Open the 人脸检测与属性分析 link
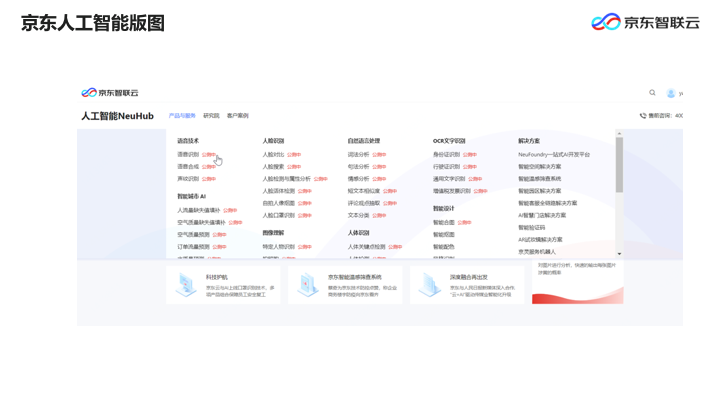Viewport: 720px width, 405px height. (287, 179)
